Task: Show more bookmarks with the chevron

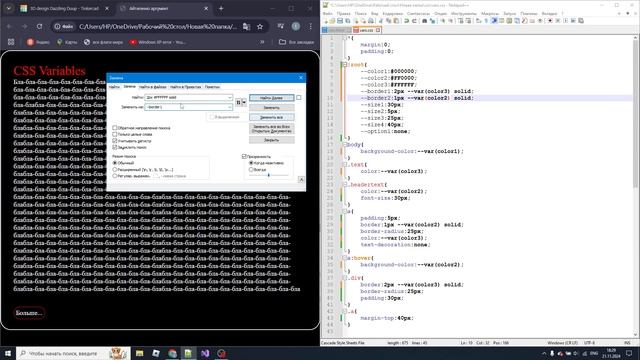Action: click(x=262, y=42)
